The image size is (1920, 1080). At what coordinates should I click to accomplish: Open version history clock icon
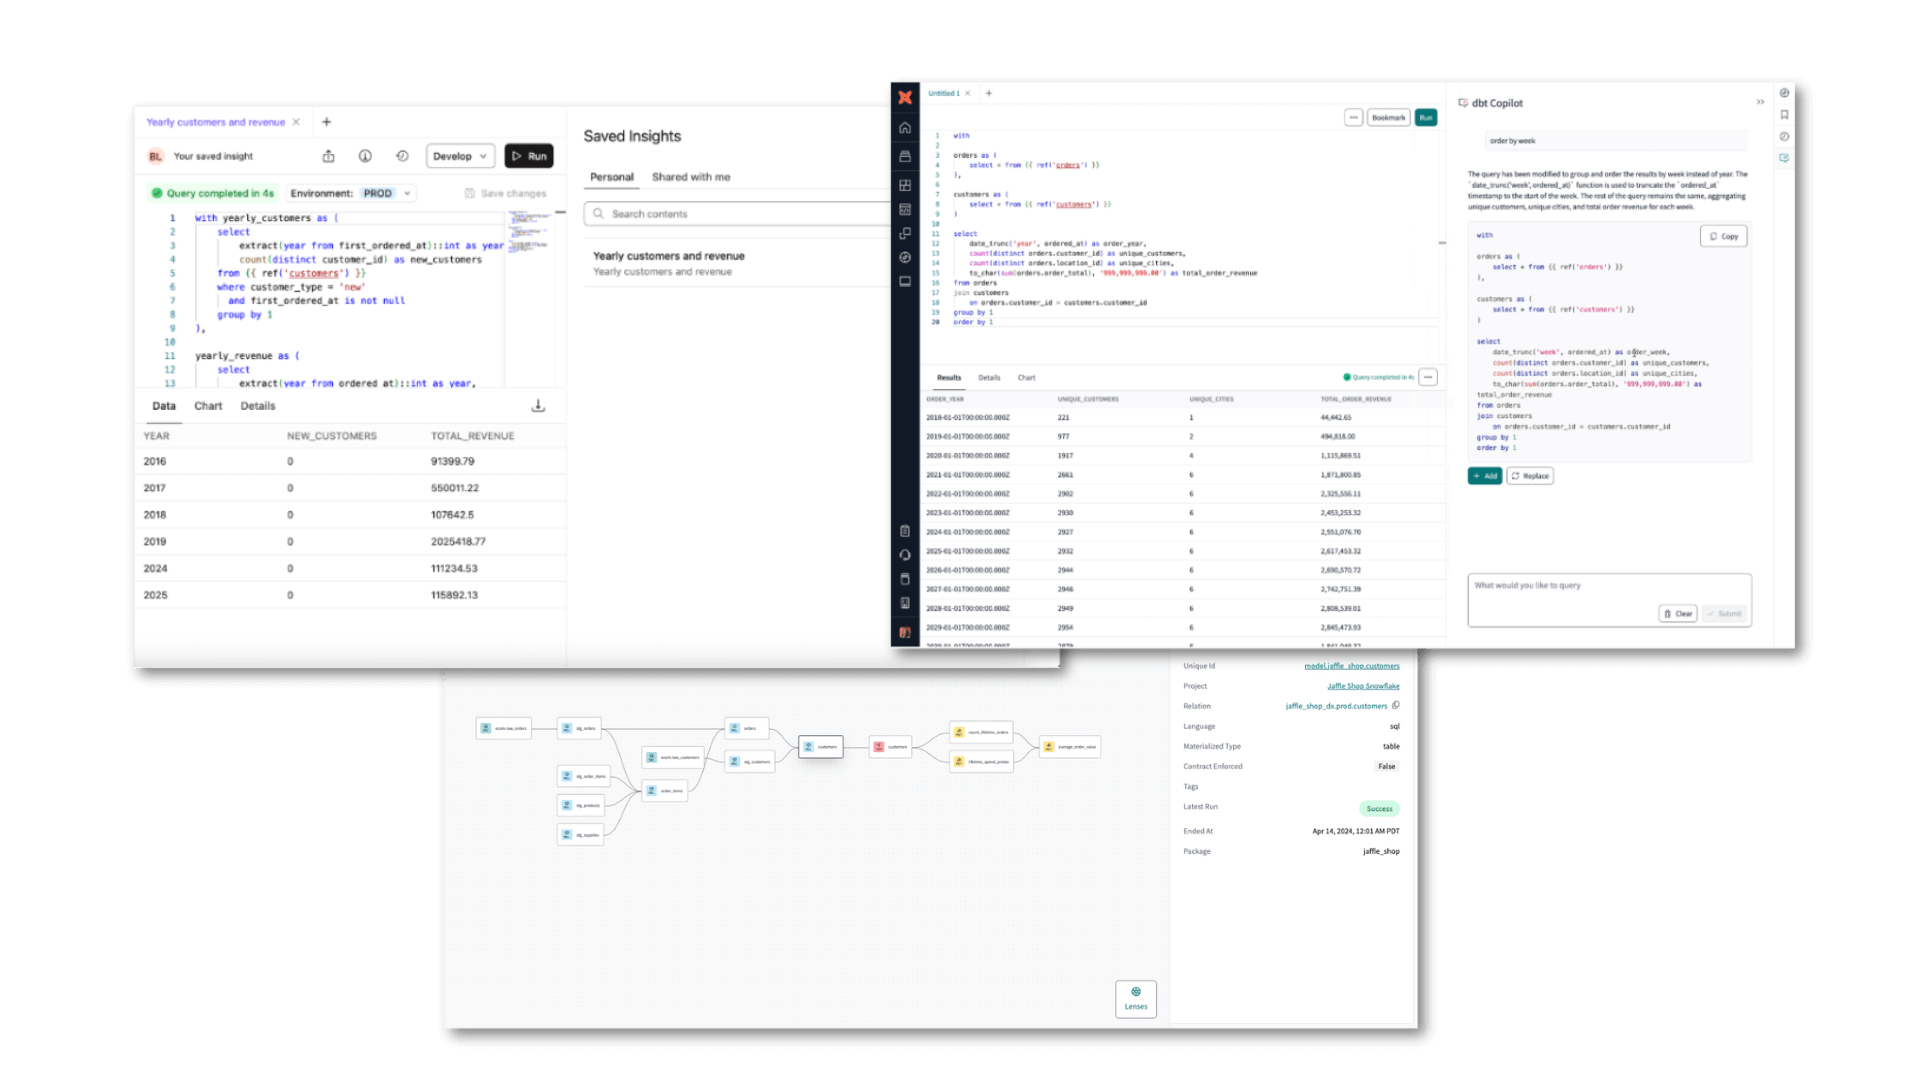402,156
